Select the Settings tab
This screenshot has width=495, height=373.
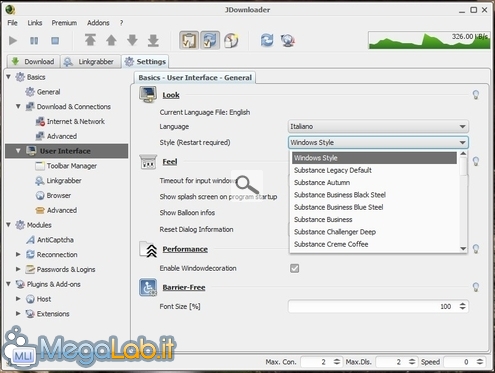click(145, 62)
